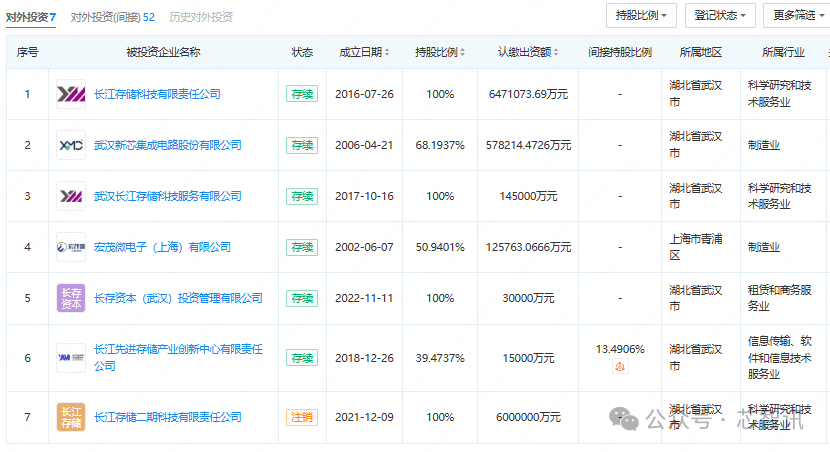Click the amount 578214.4726万元

(x=528, y=145)
